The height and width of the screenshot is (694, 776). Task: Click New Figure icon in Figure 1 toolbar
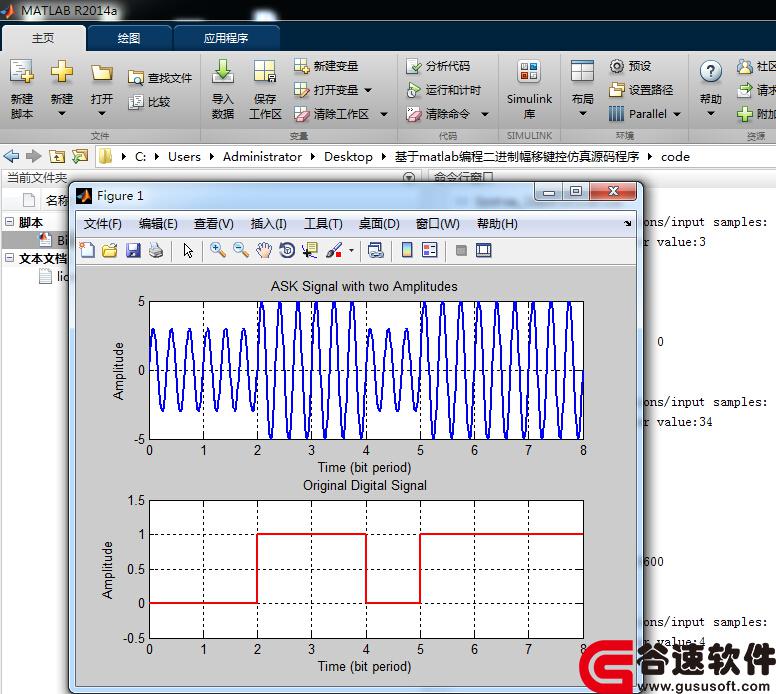[x=88, y=250]
